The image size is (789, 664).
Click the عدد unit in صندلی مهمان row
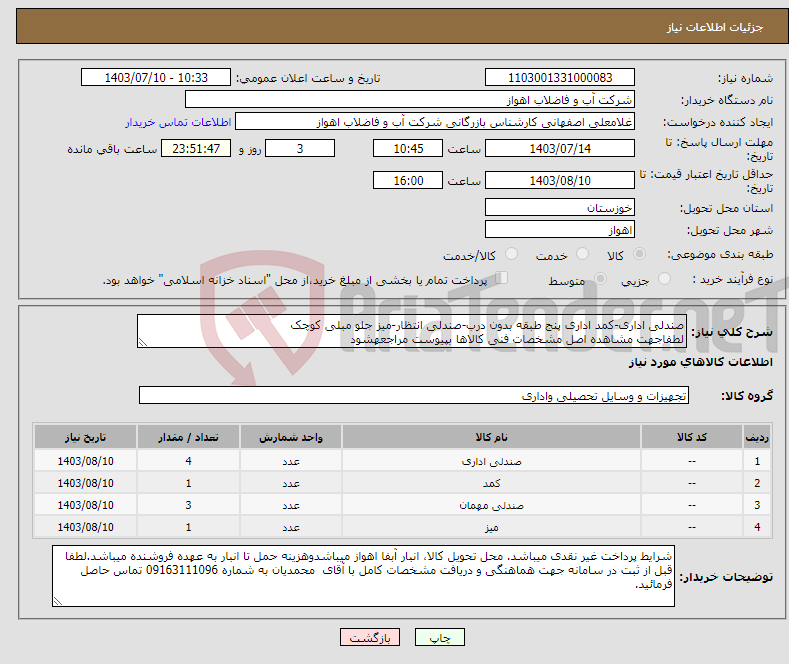tap(291, 505)
